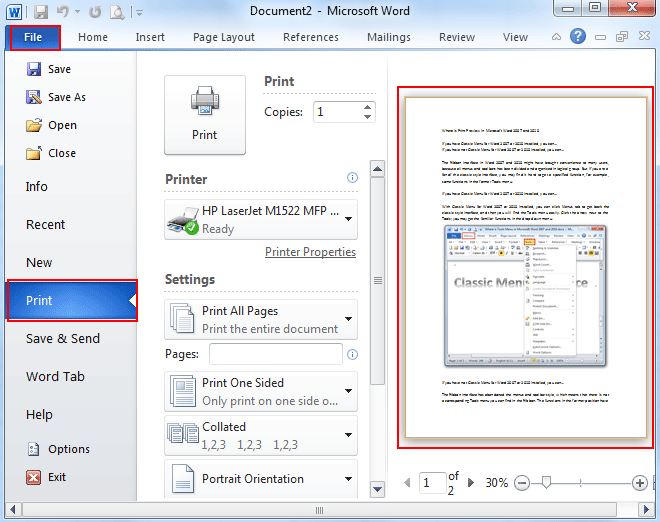Open the Print All Pages dropdown
660x522 pixels.
pyautogui.click(x=348, y=320)
